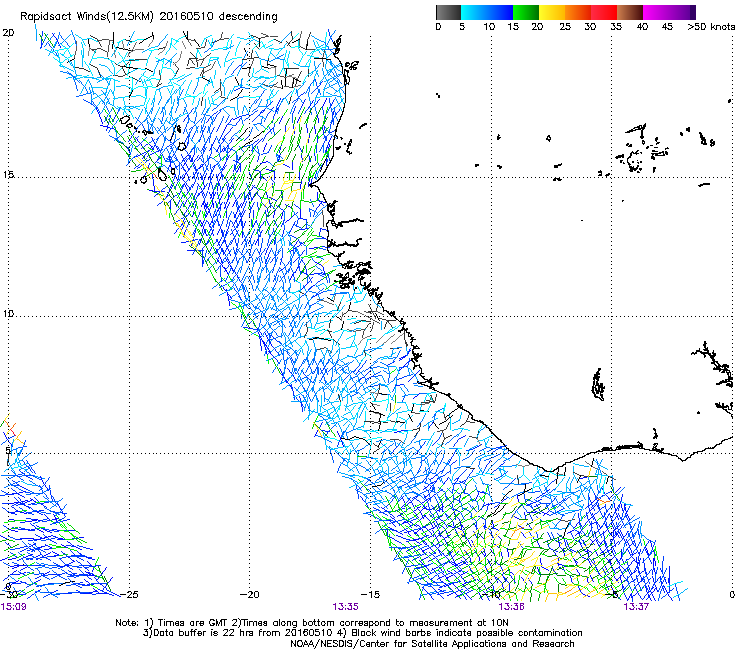Click the cyan-to-blue 5–15 knots legend band
Viewport: 740px width, 650px height.
(x=487, y=12)
